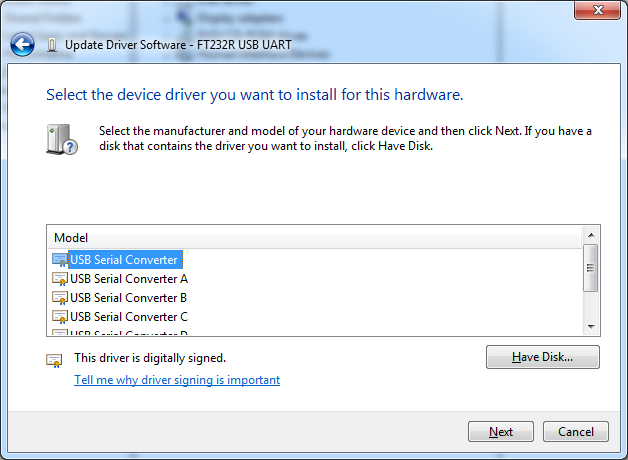This screenshot has width=628, height=460.
Task: Click the Model column header
Action: [x=314, y=238]
